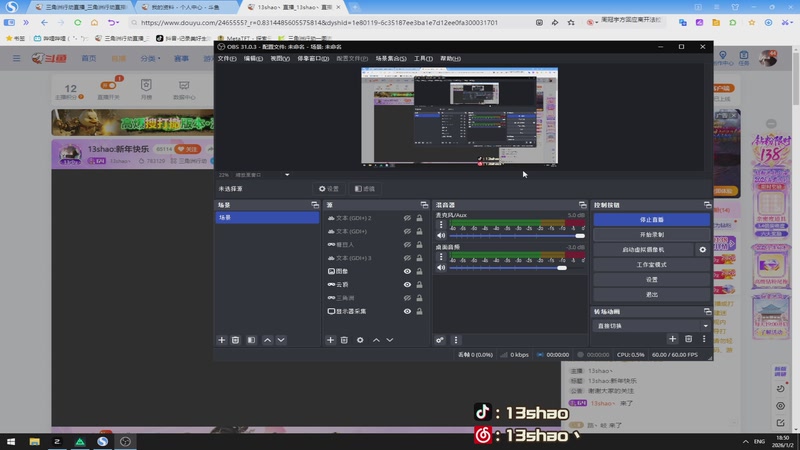Open scene filters icon in Scenes panel
The width and height of the screenshot is (800, 450).
tap(252, 340)
